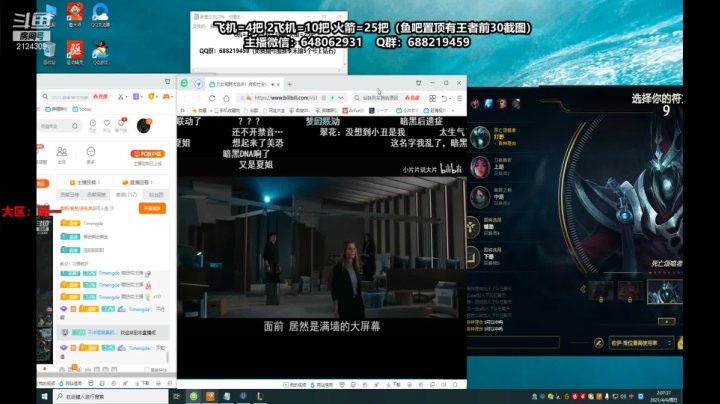This screenshot has width=720, height=404.
Task: Open the Yooup bookmark in Douyu browser
Action: coord(83,109)
